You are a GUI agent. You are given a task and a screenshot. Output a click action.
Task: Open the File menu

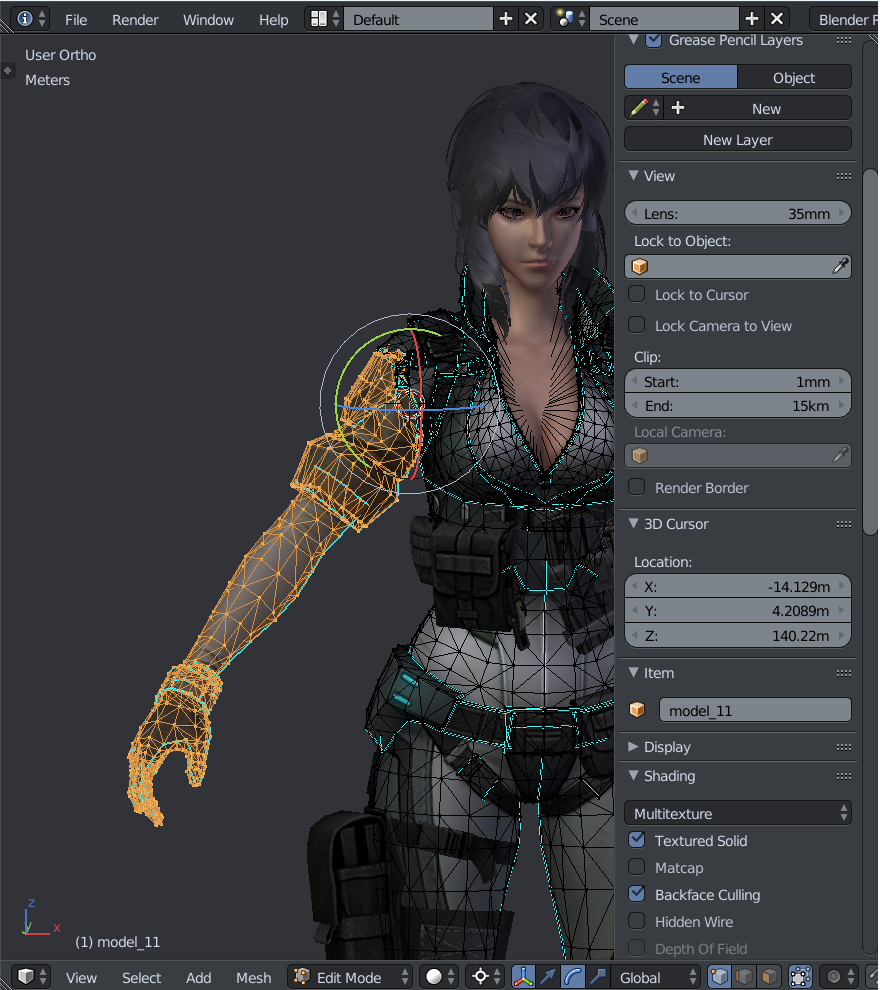click(x=76, y=20)
